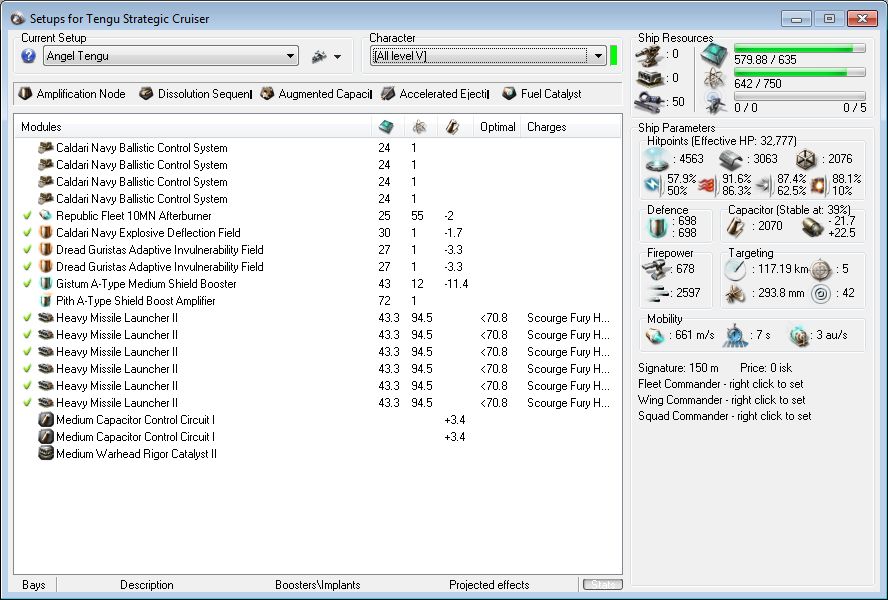Click the Signature: 150 m text
This screenshot has width=888, height=600.
(x=678, y=368)
